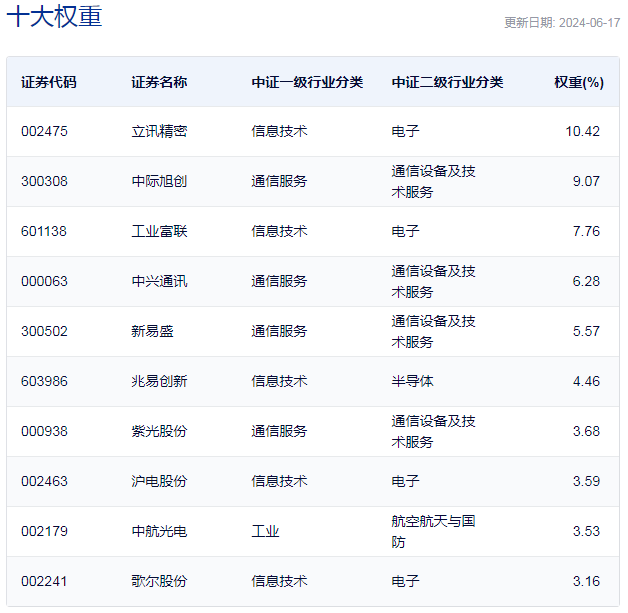Click weight value 3.68
This screenshot has width=628, height=613.
pyautogui.click(x=586, y=432)
